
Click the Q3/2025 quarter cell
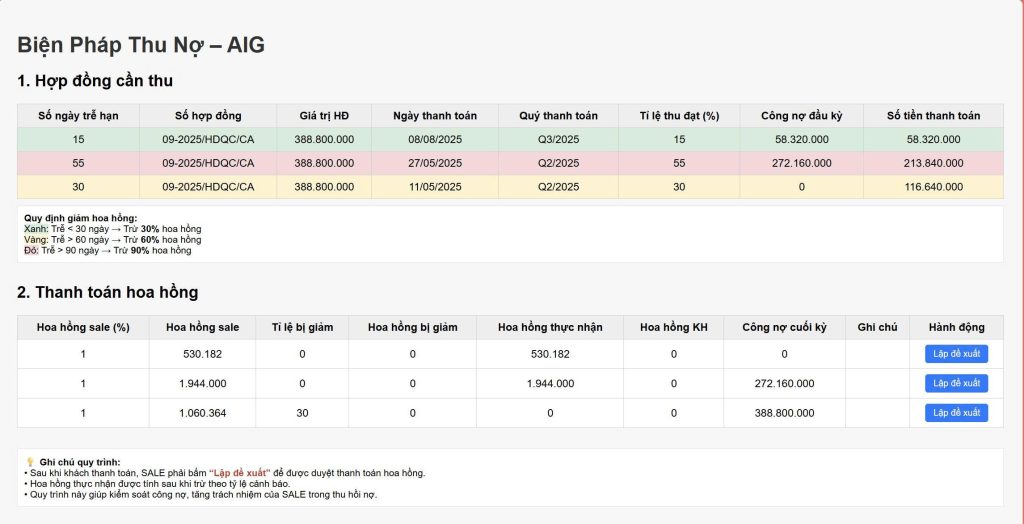click(x=558, y=139)
